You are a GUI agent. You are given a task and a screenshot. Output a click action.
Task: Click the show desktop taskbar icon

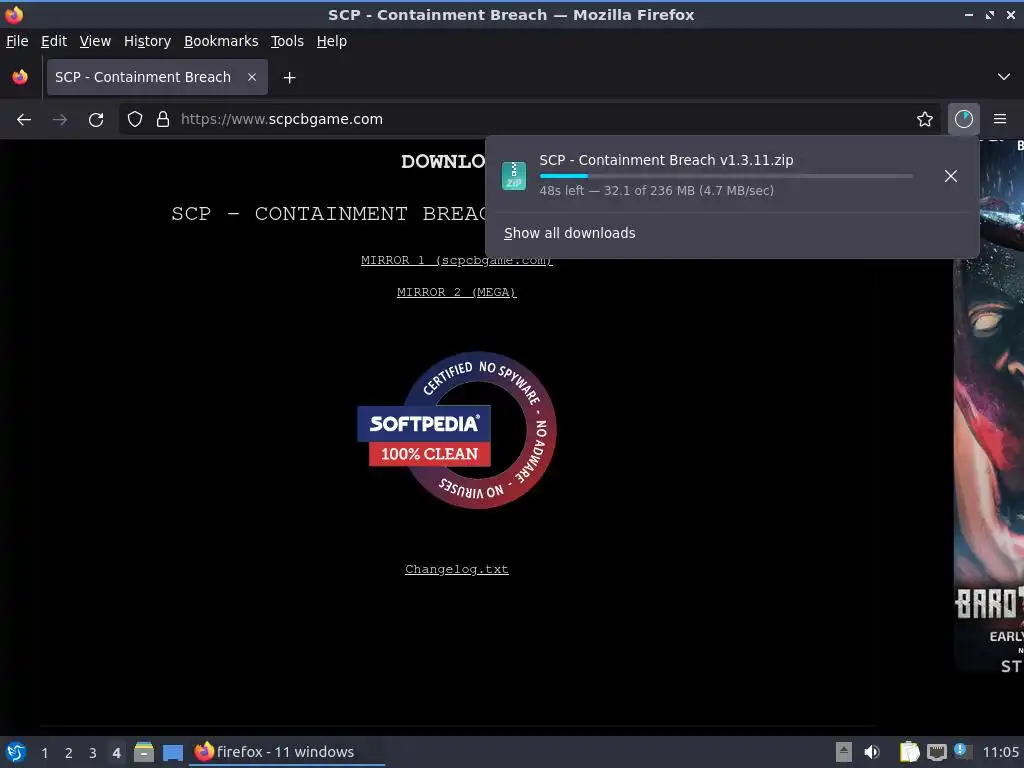coord(172,752)
